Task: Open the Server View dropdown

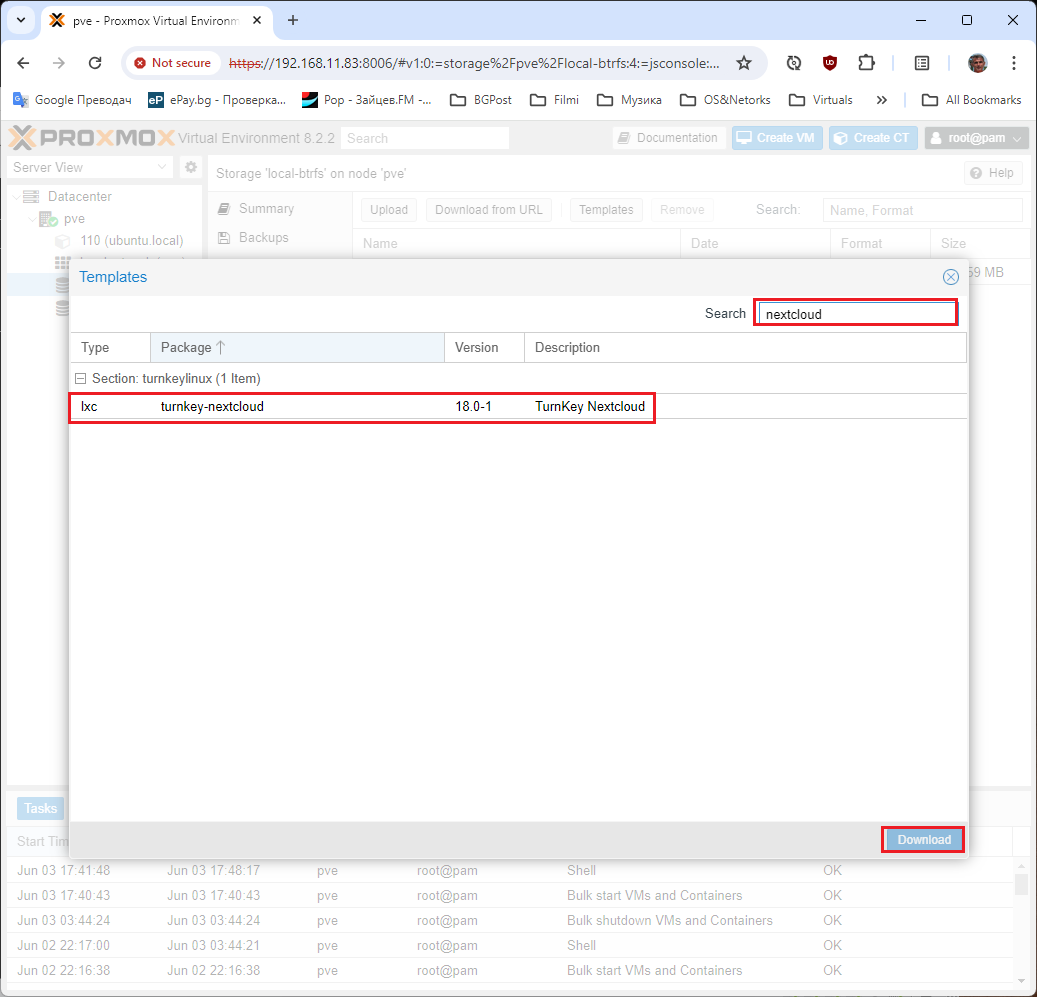Action: point(90,167)
